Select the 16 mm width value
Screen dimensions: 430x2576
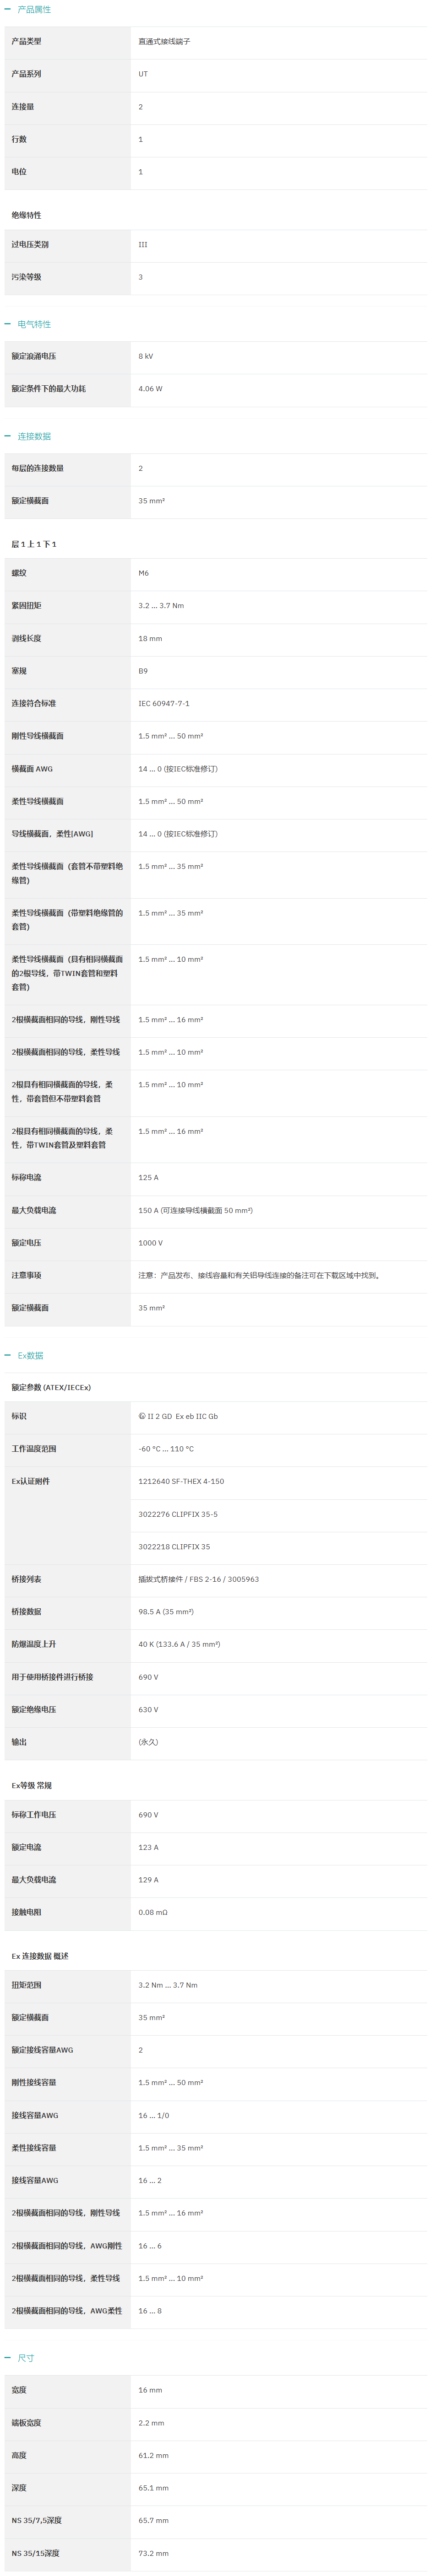coord(150,2390)
